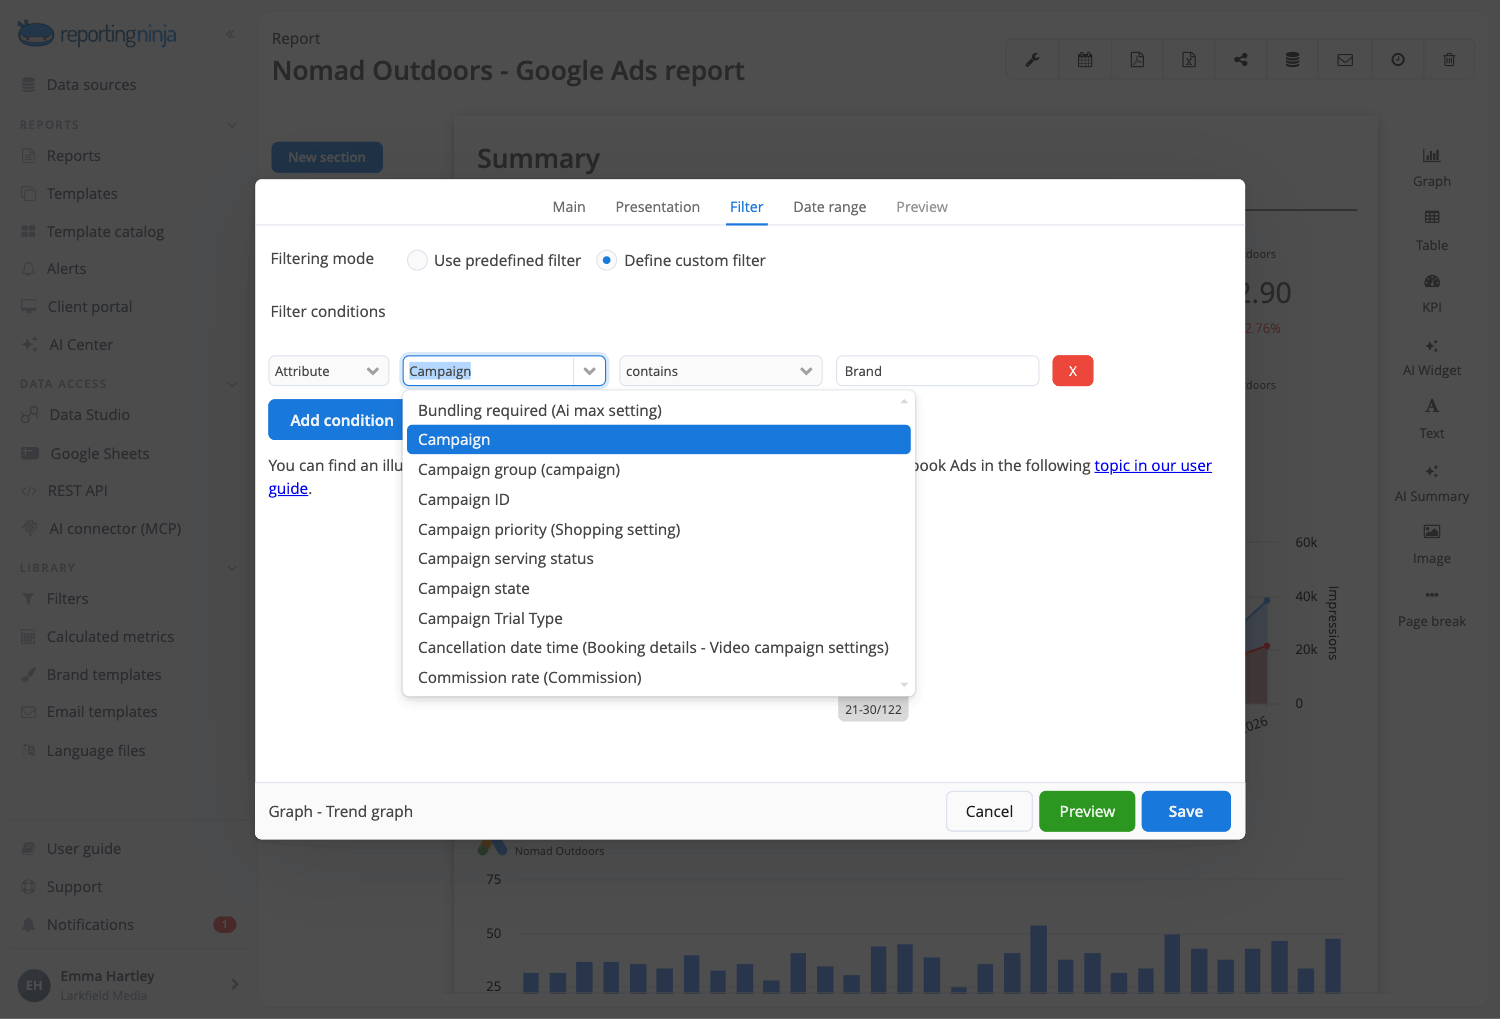The width and height of the screenshot is (1500, 1019).
Task: Open Data sources in sidebar
Action: pos(91,85)
